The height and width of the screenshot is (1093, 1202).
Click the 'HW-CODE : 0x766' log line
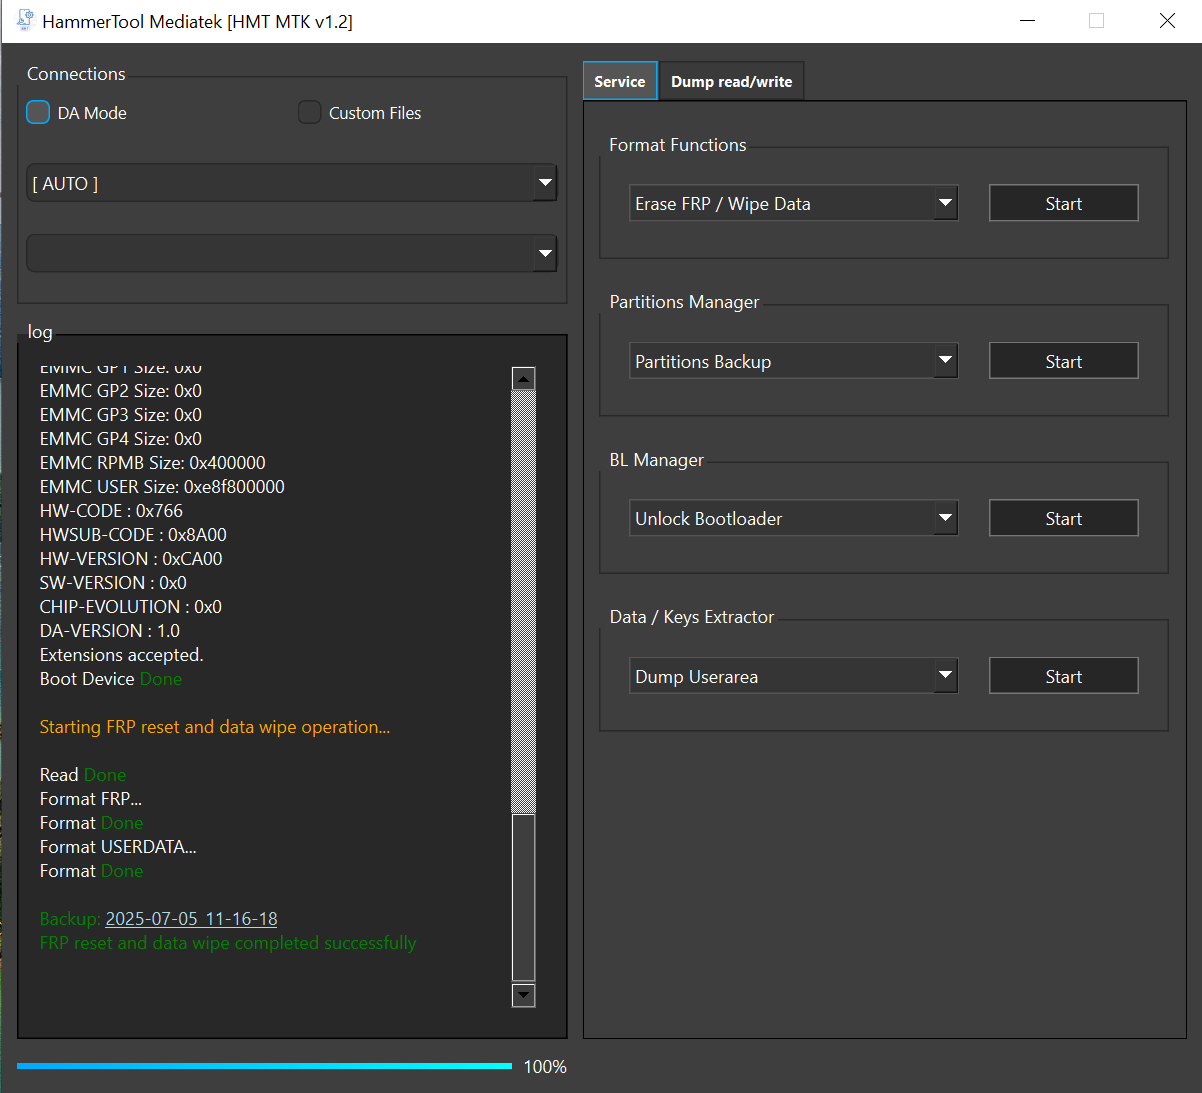point(111,510)
